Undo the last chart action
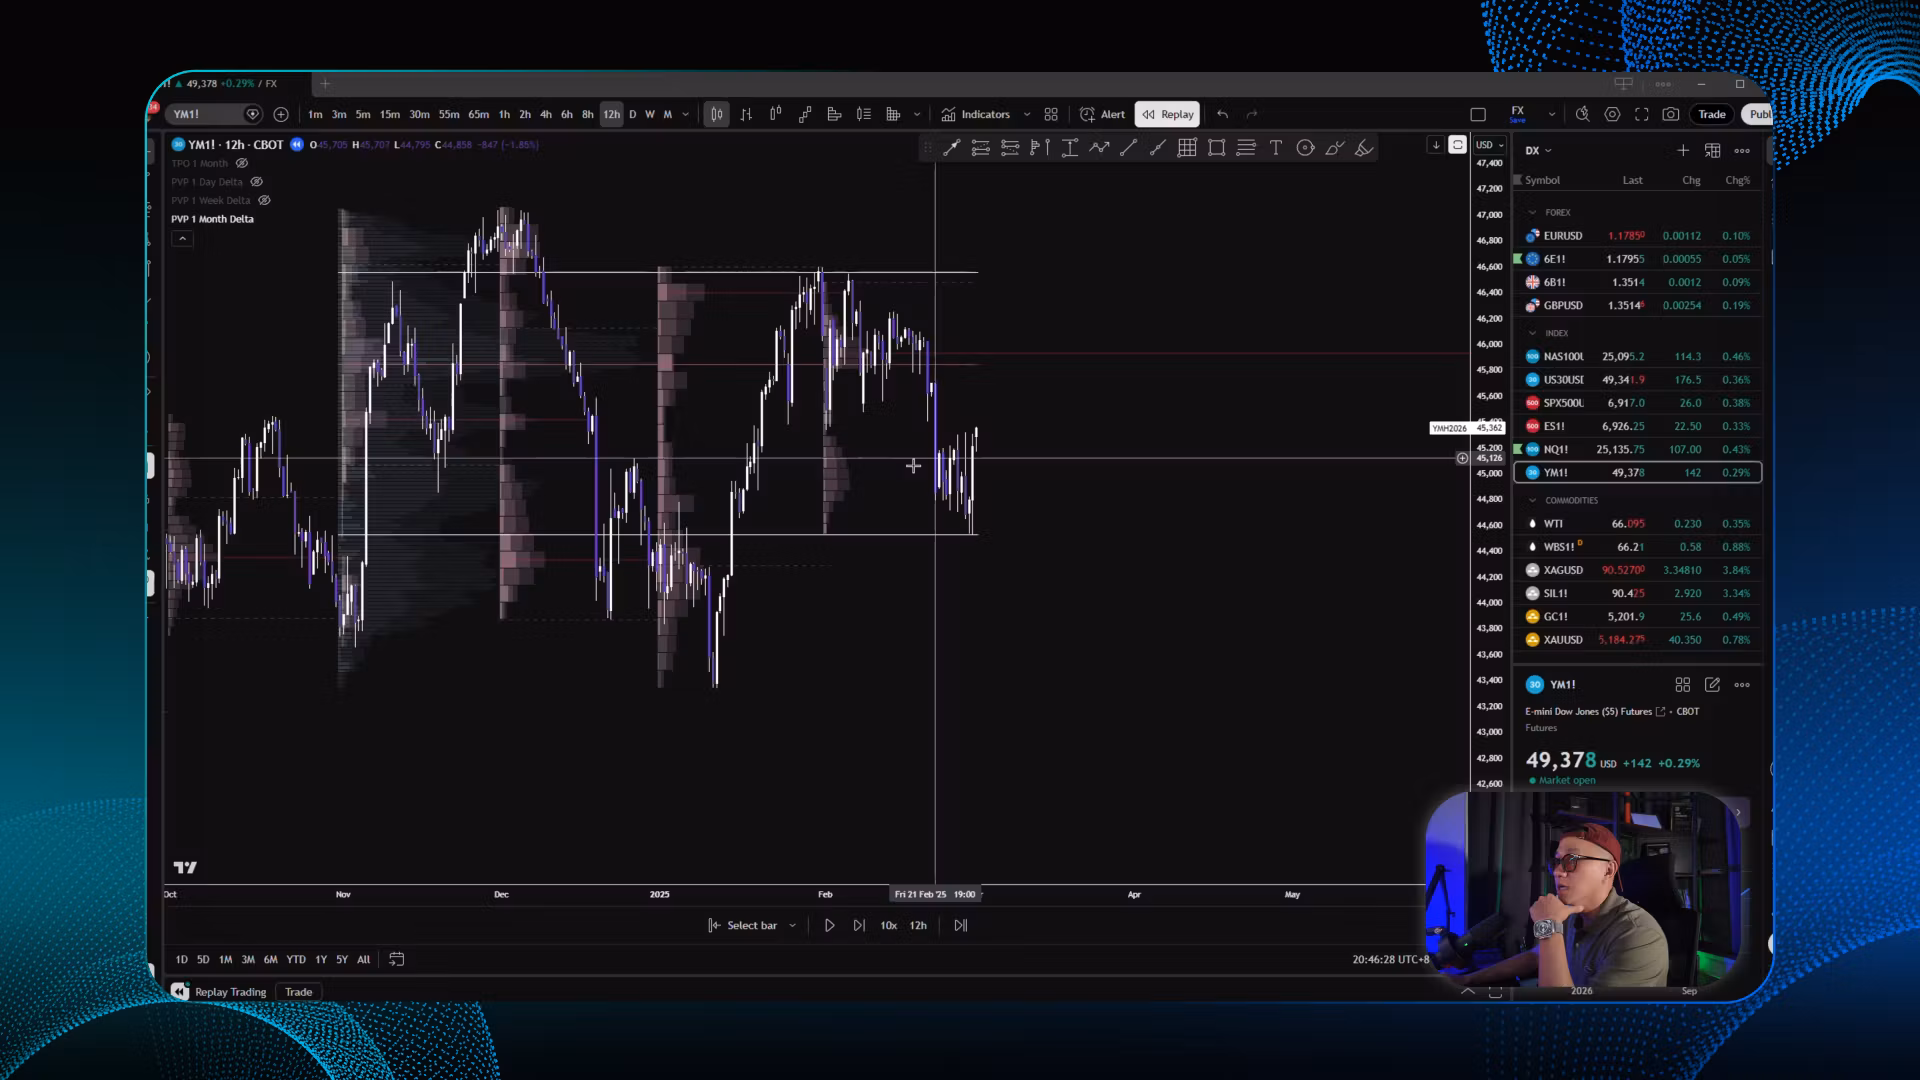This screenshot has width=1920, height=1080. point(1222,114)
